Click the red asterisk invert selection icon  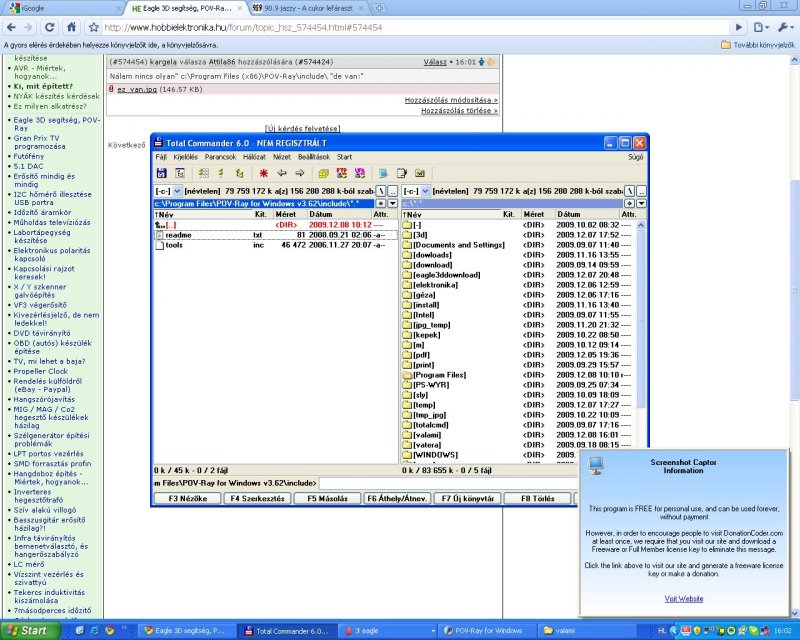263,173
